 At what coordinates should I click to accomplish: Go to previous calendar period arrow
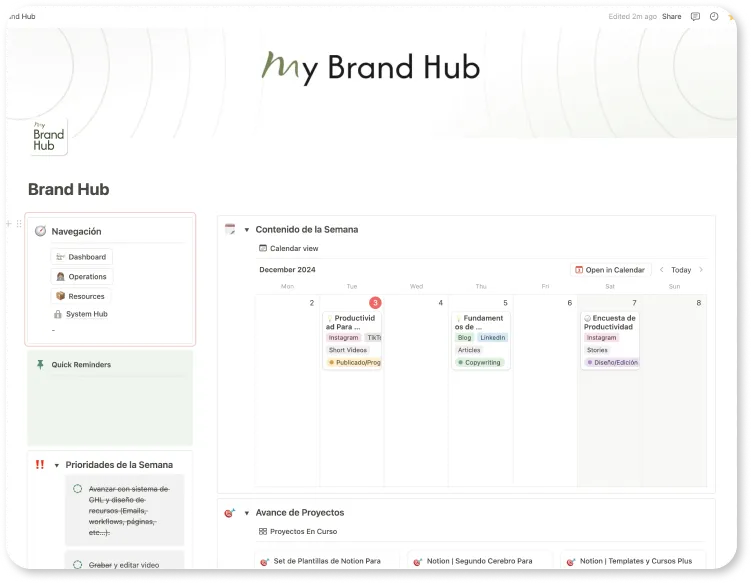(661, 270)
